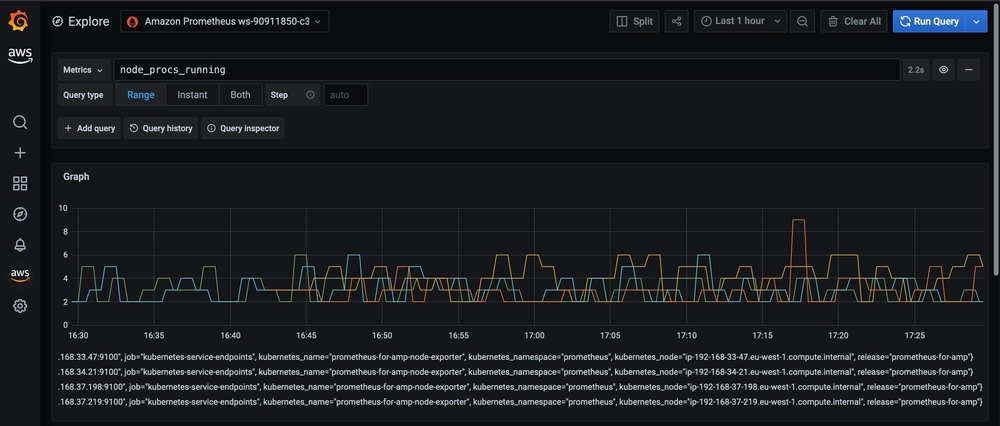Open the Alerting bell icon
Screen dimensions: 1000x426
pyautogui.click(x=20, y=245)
